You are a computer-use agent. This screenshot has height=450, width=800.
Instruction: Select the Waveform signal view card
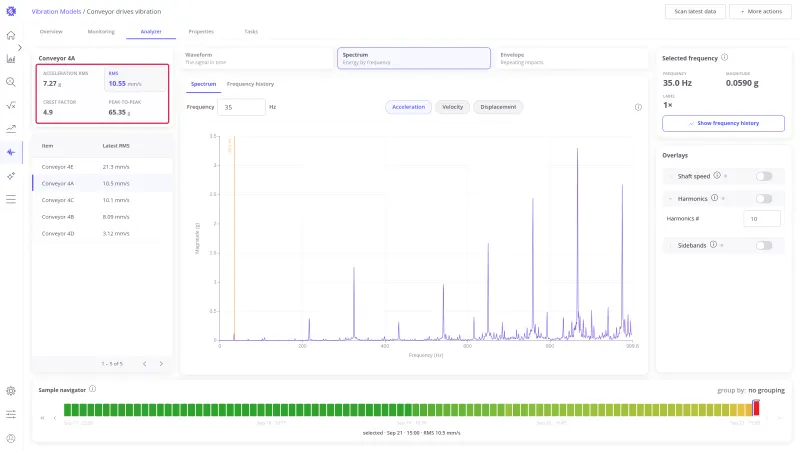coord(258,58)
